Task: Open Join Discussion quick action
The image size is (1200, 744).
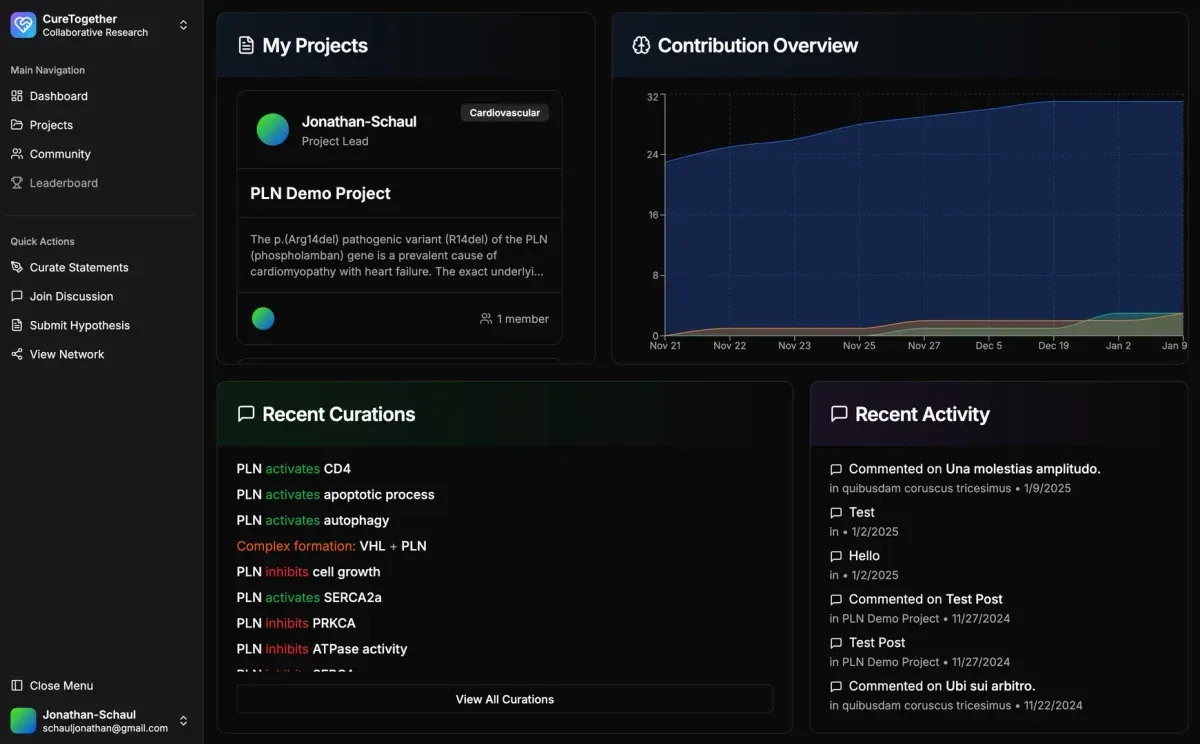Action: click(x=71, y=296)
